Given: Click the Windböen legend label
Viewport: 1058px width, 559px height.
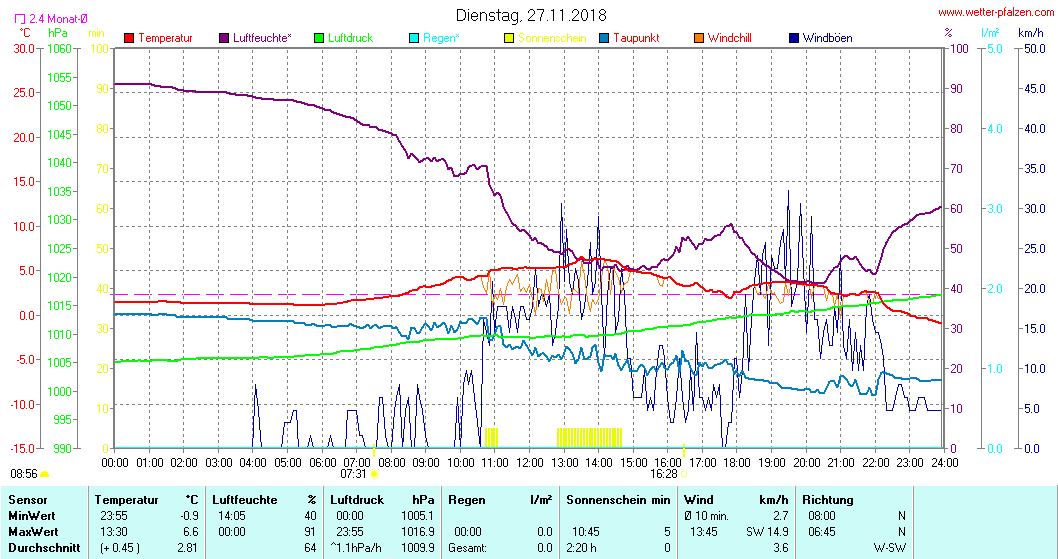Looking at the screenshot, I should pos(828,38).
